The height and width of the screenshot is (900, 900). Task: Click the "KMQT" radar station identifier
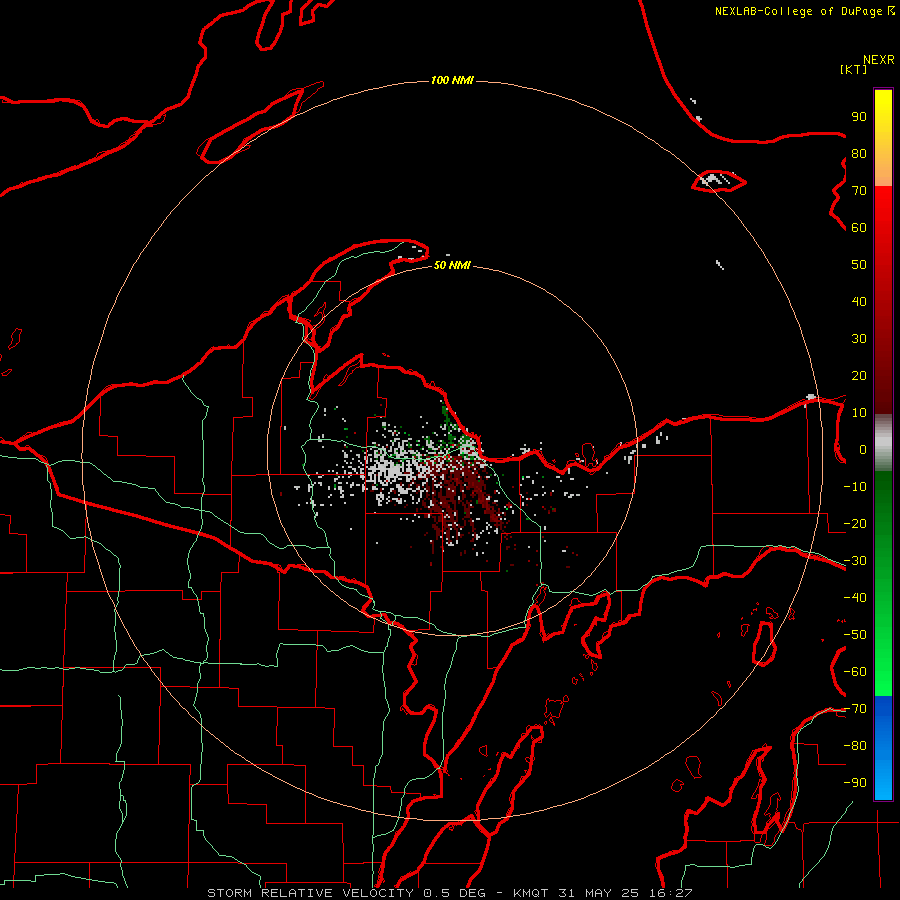532,893
